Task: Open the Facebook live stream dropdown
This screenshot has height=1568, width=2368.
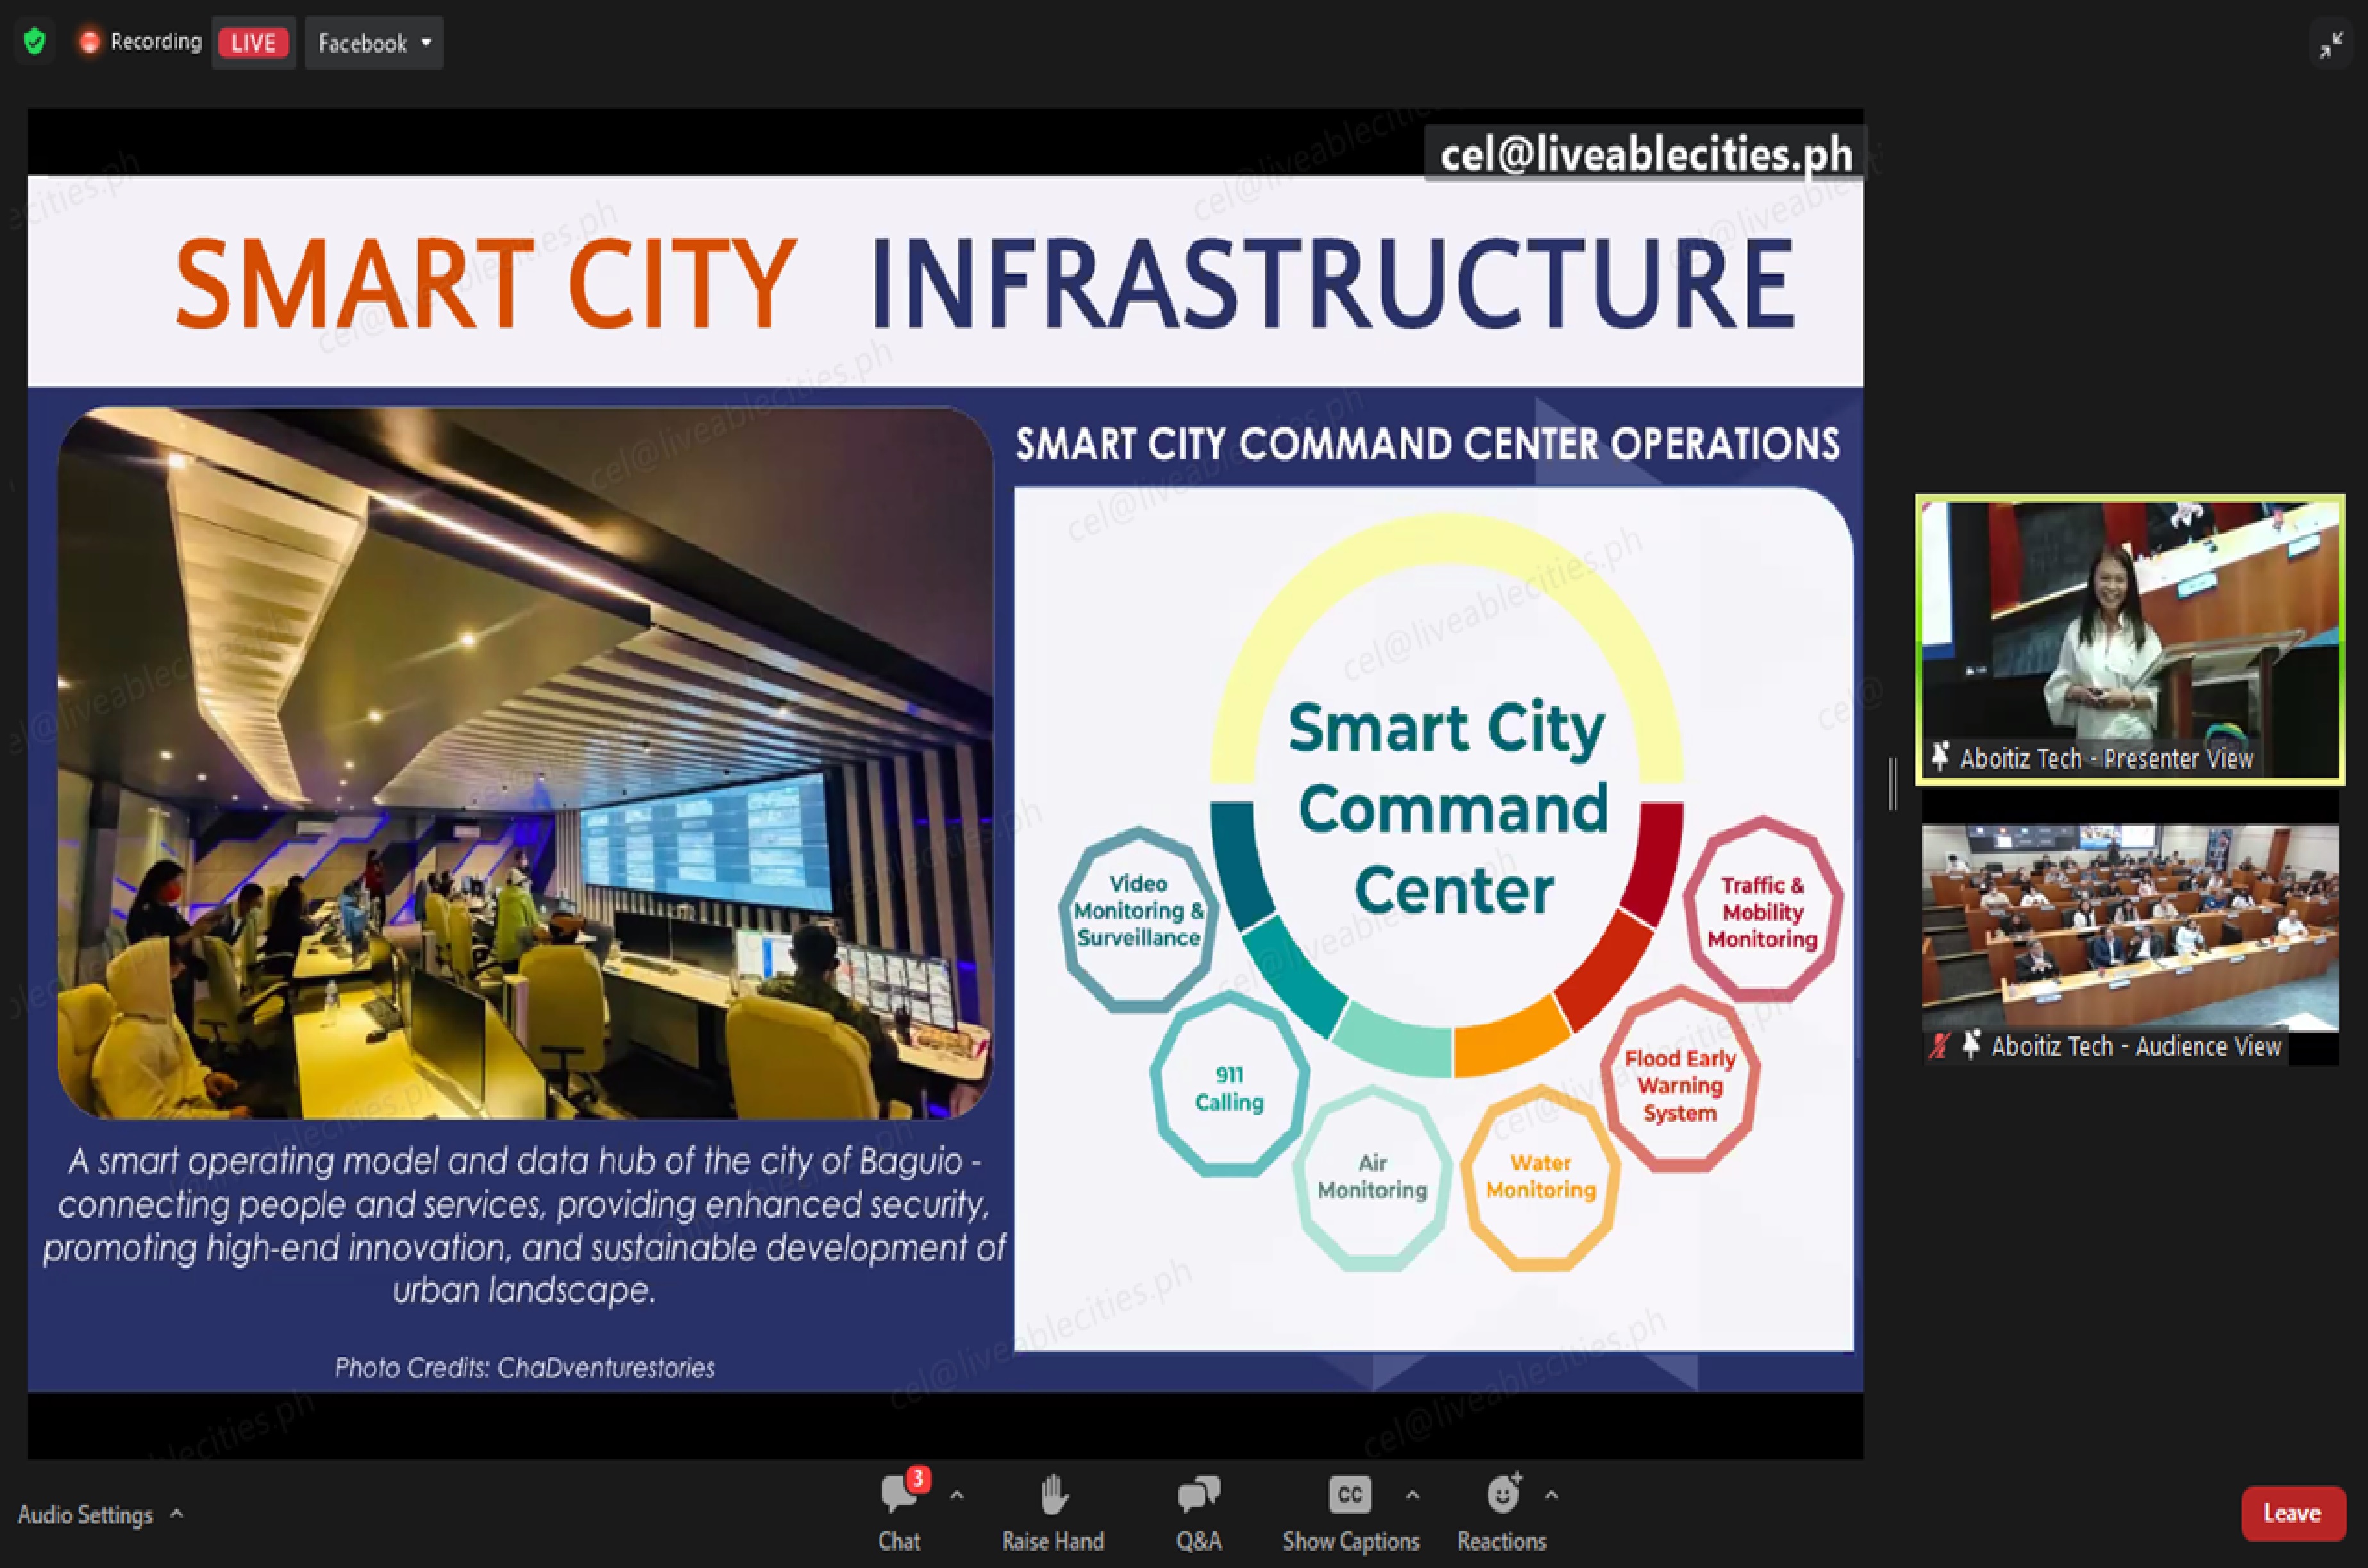Action: pyautogui.click(x=374, y=43)
